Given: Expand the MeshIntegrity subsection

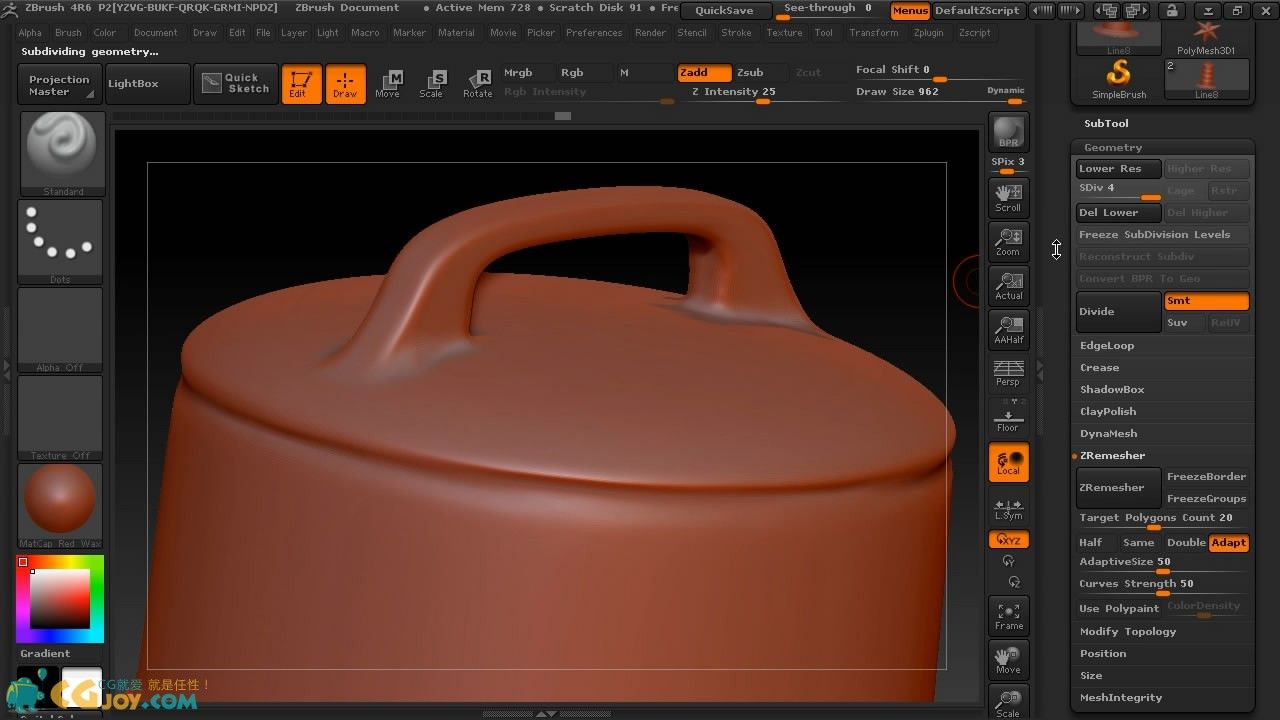Looking at the screenshot, I should pyautogui.click(x=1121, y=698).
